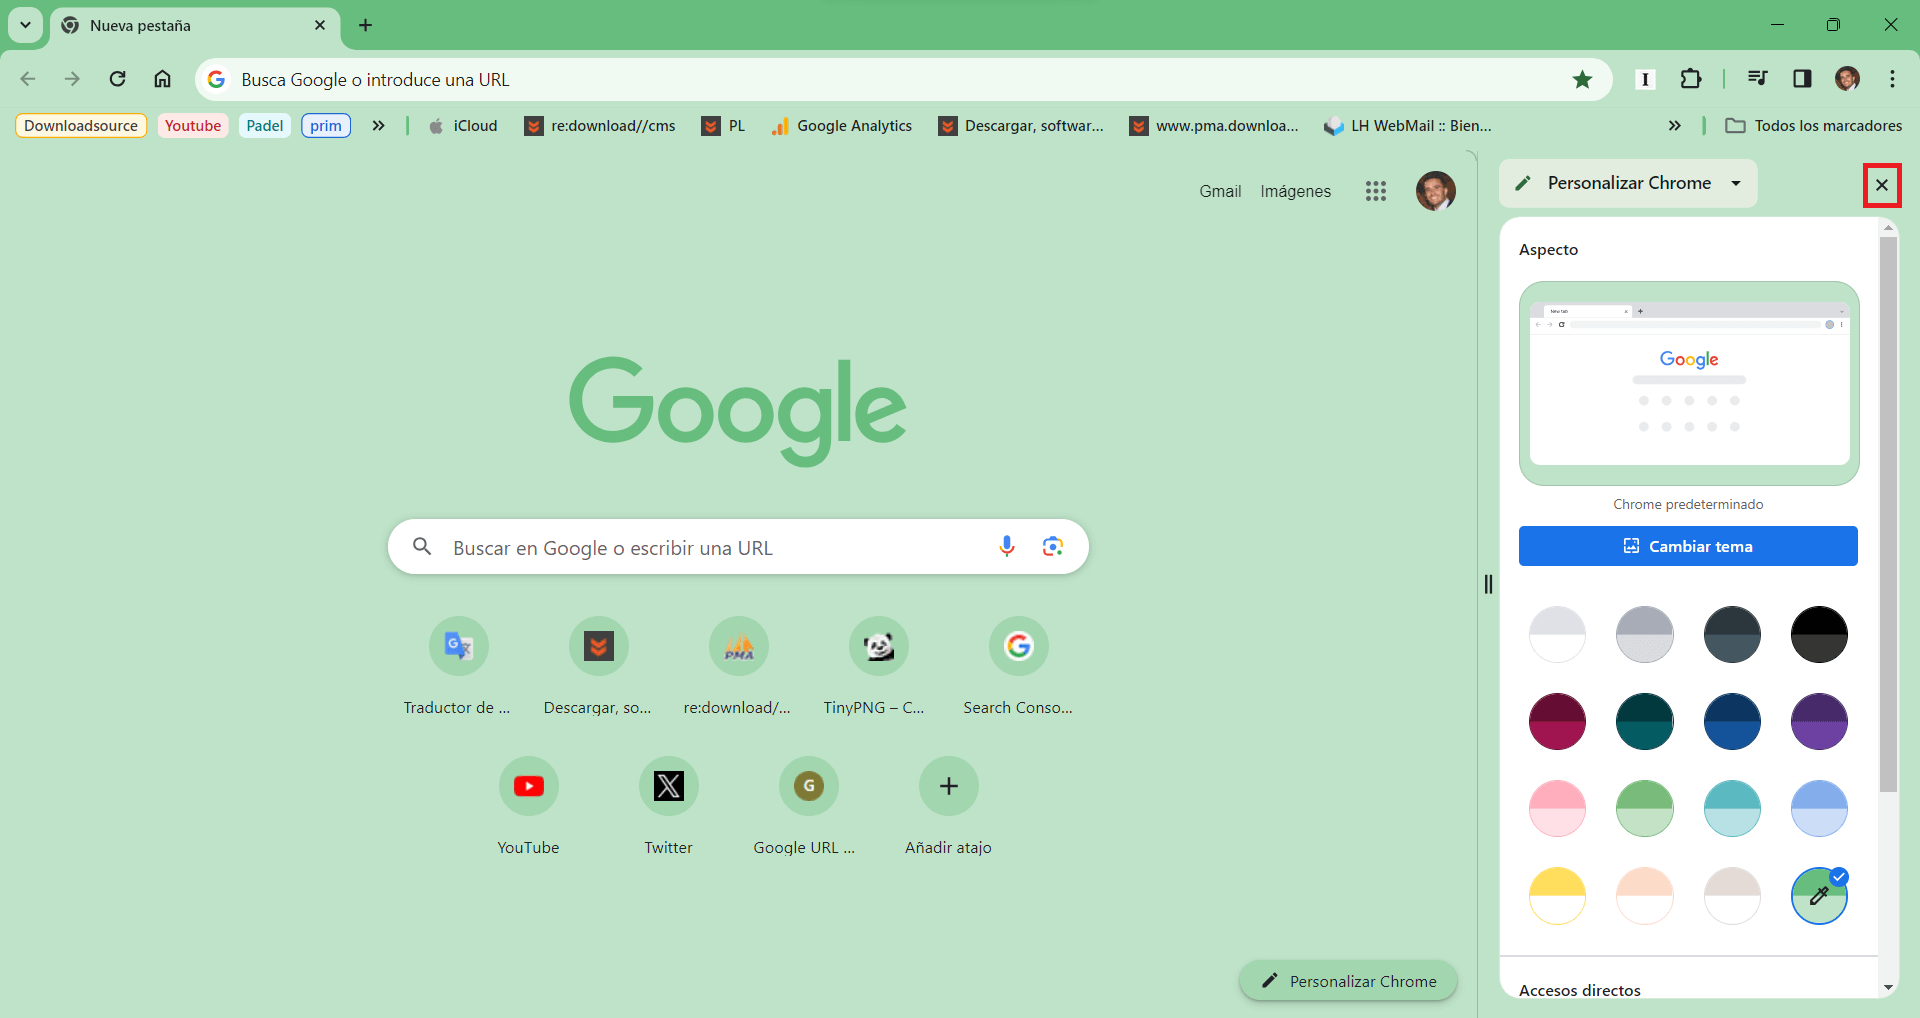Start voice search with the microphone icon
Screen dimensions: 1920x1018
1007,546
